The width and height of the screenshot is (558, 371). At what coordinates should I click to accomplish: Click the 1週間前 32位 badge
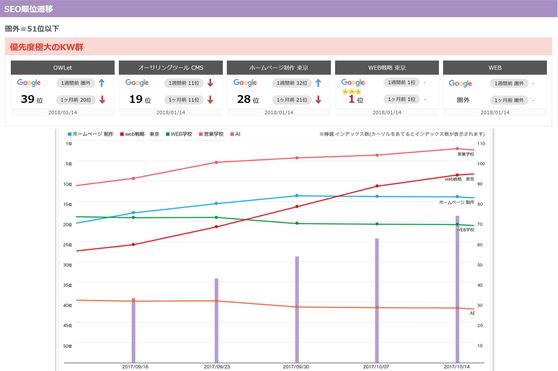[292, 83]
